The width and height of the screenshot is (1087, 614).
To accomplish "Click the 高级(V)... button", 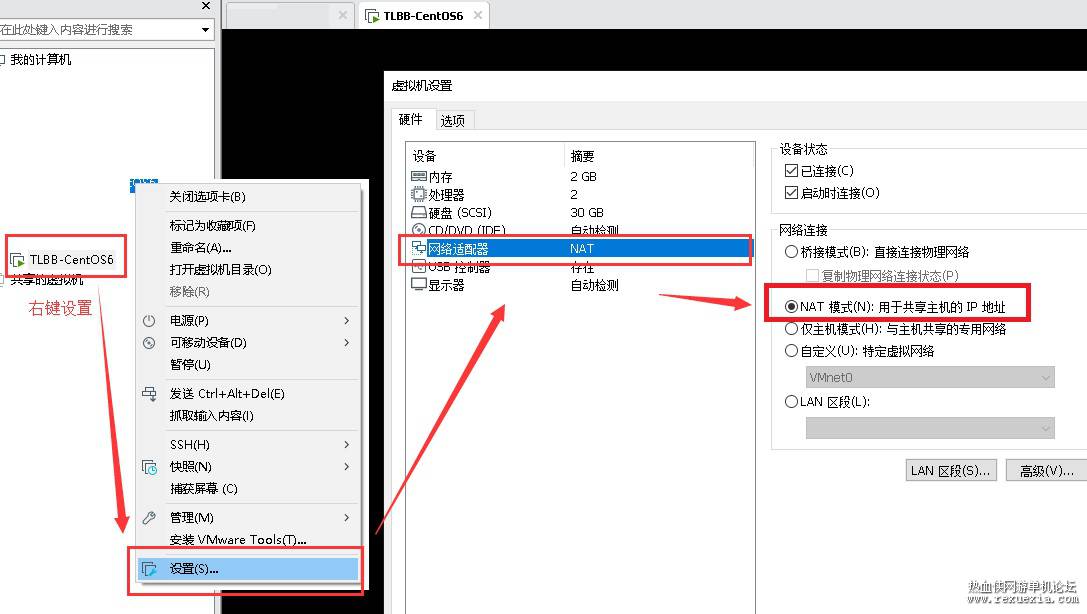I will point(1047,471).
